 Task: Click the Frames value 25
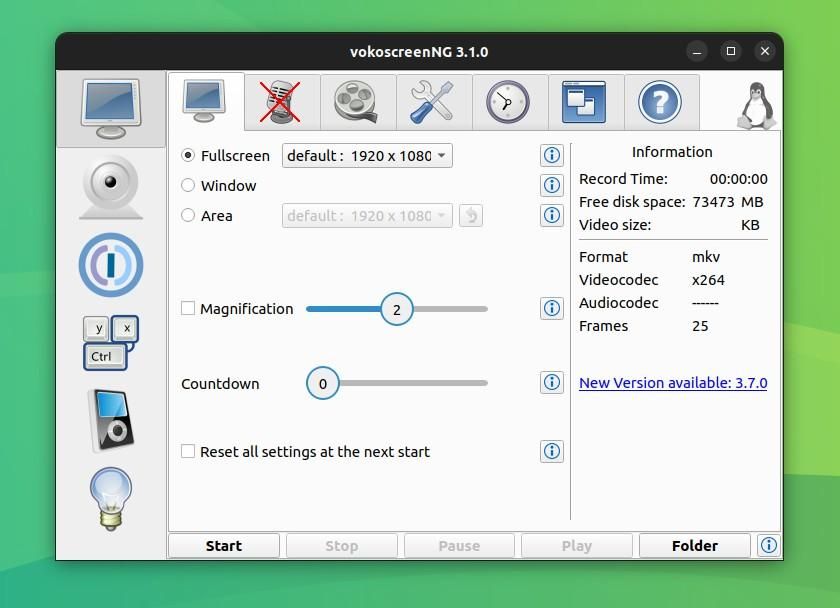click(x=700, y=326)
